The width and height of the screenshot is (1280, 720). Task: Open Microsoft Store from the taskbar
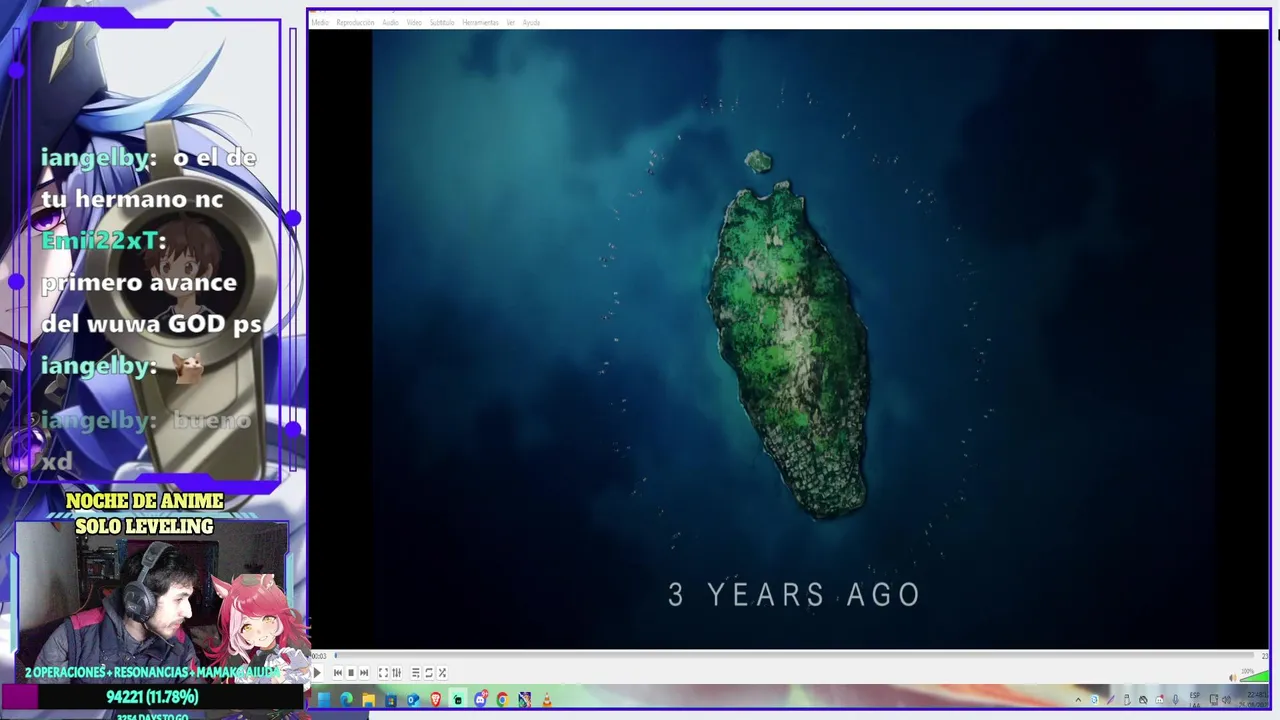pyautogui.click(x=391, y=699)
